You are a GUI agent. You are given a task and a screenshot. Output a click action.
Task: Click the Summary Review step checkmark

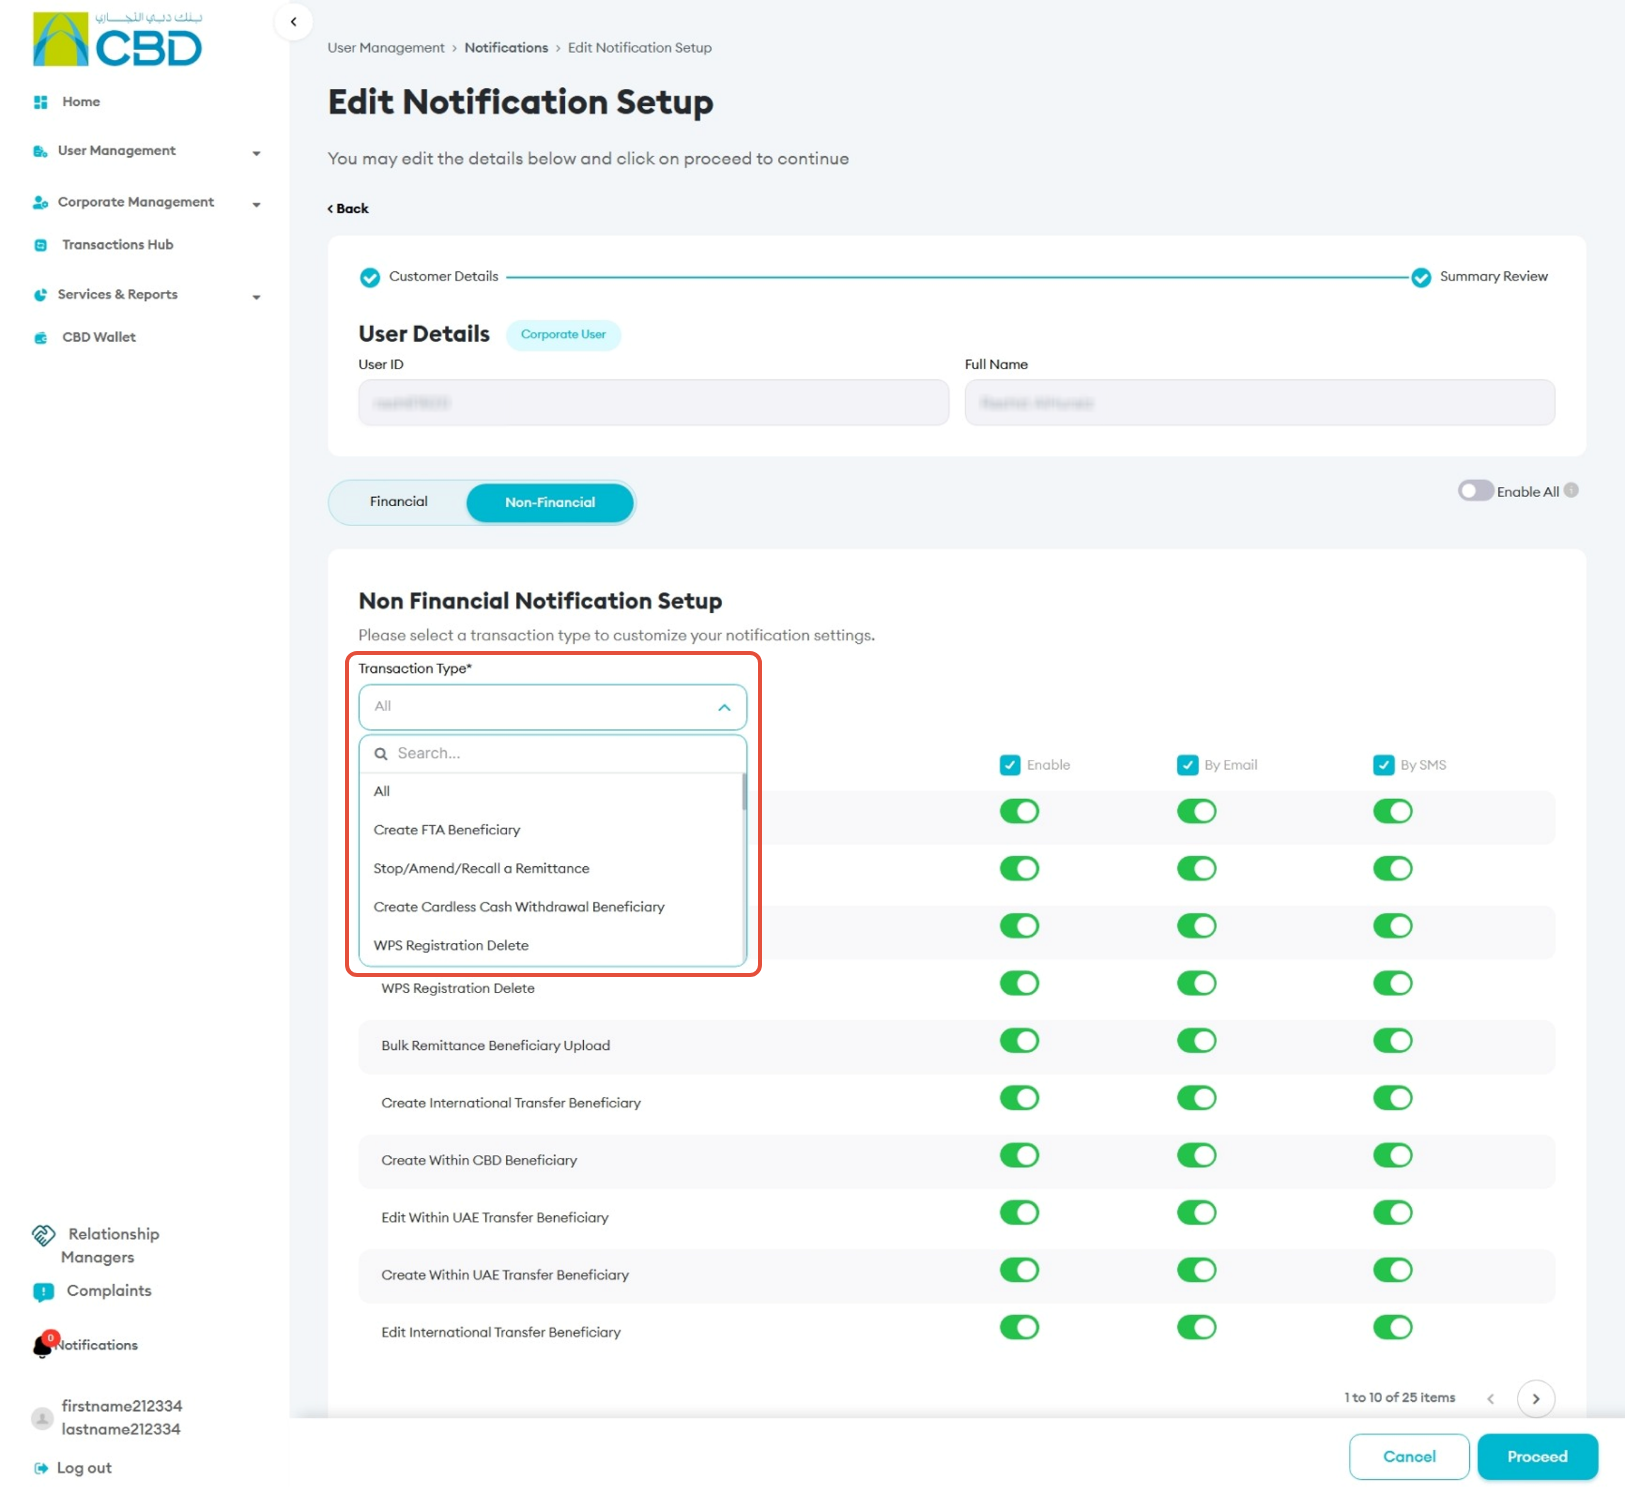pyautogui.click(x=1421, y=277)
